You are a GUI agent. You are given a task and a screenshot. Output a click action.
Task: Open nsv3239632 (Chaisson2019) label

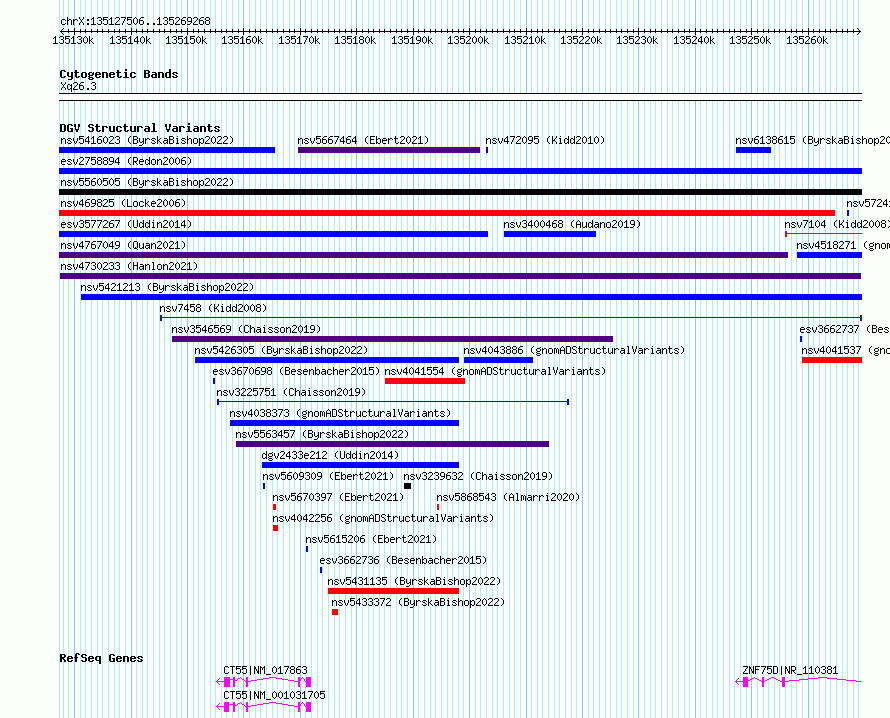pyautogui.click(x=478, y=476)
